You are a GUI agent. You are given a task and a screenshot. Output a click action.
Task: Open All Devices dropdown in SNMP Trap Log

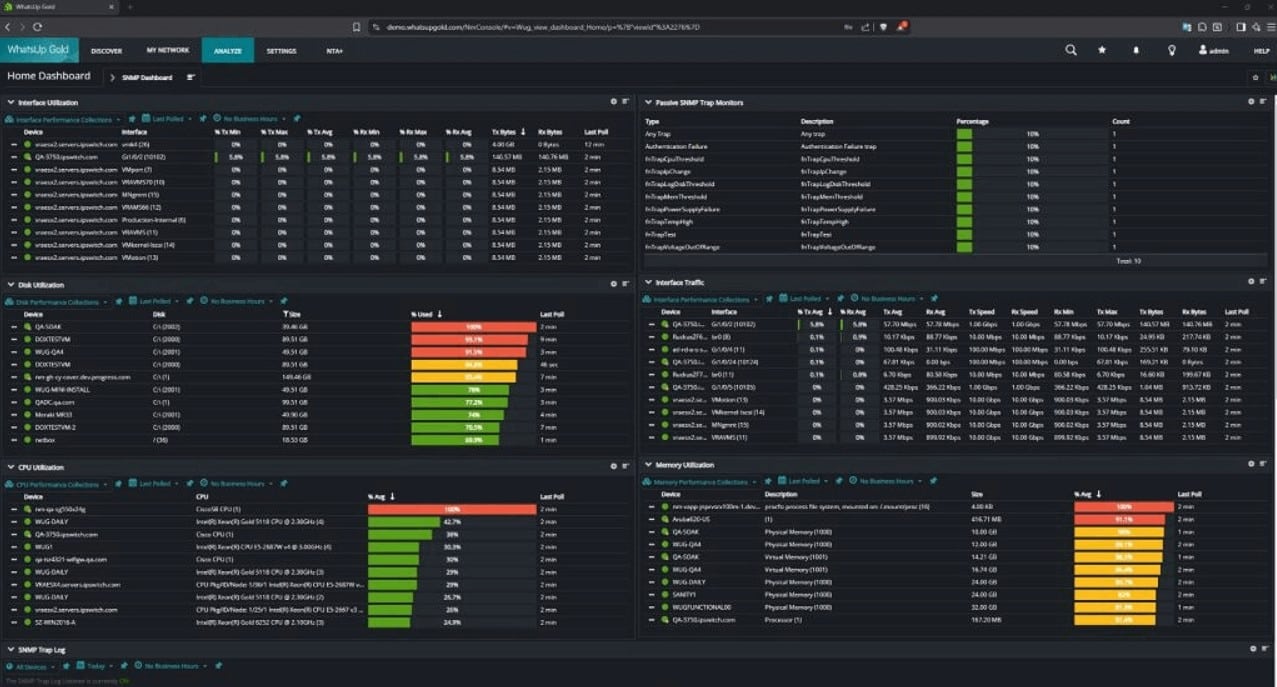30,666
